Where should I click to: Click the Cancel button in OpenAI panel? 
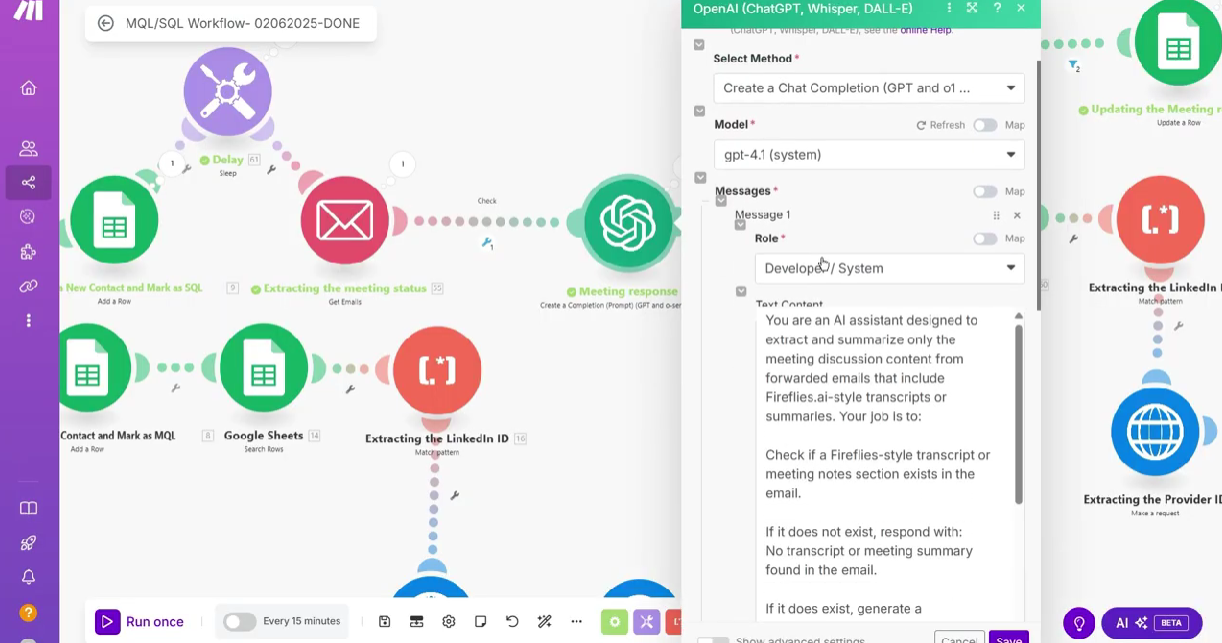point(958,638)
